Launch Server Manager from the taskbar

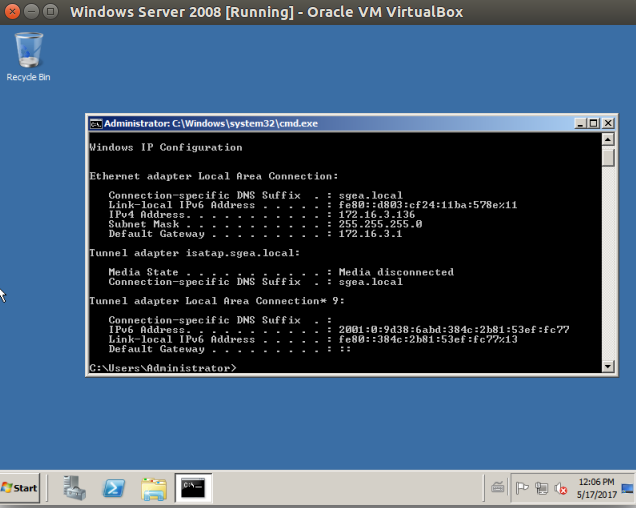point(74,488)
